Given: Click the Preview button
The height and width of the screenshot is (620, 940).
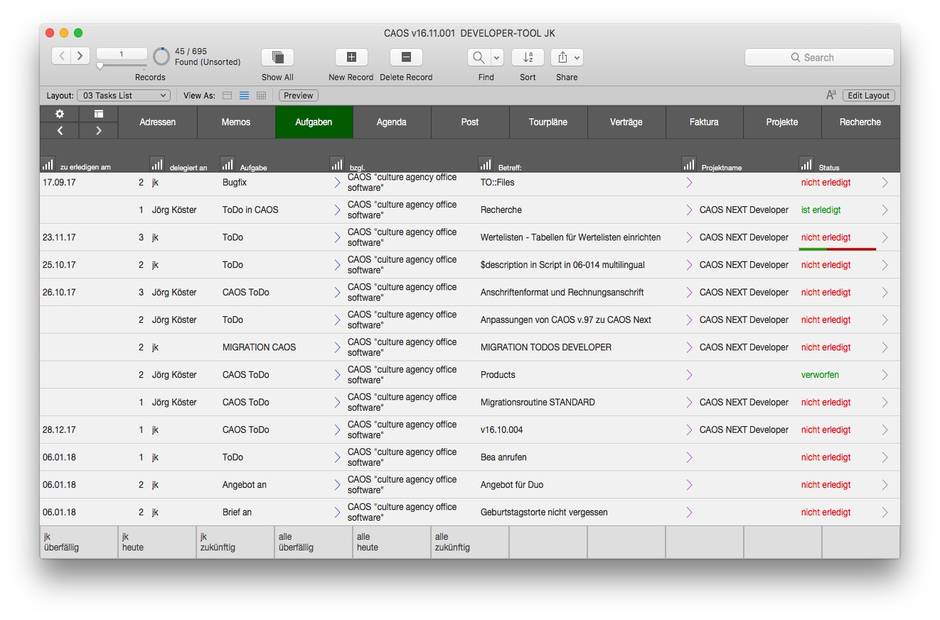Looking at the screenshot, I should point(298,95).
